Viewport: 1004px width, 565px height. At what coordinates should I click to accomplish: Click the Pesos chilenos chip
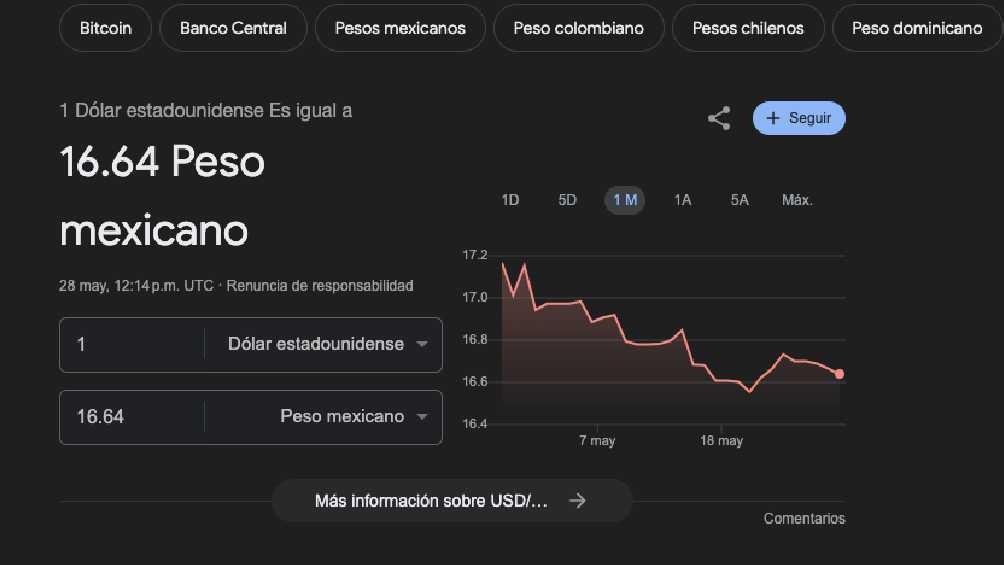[x=748, y=28]
